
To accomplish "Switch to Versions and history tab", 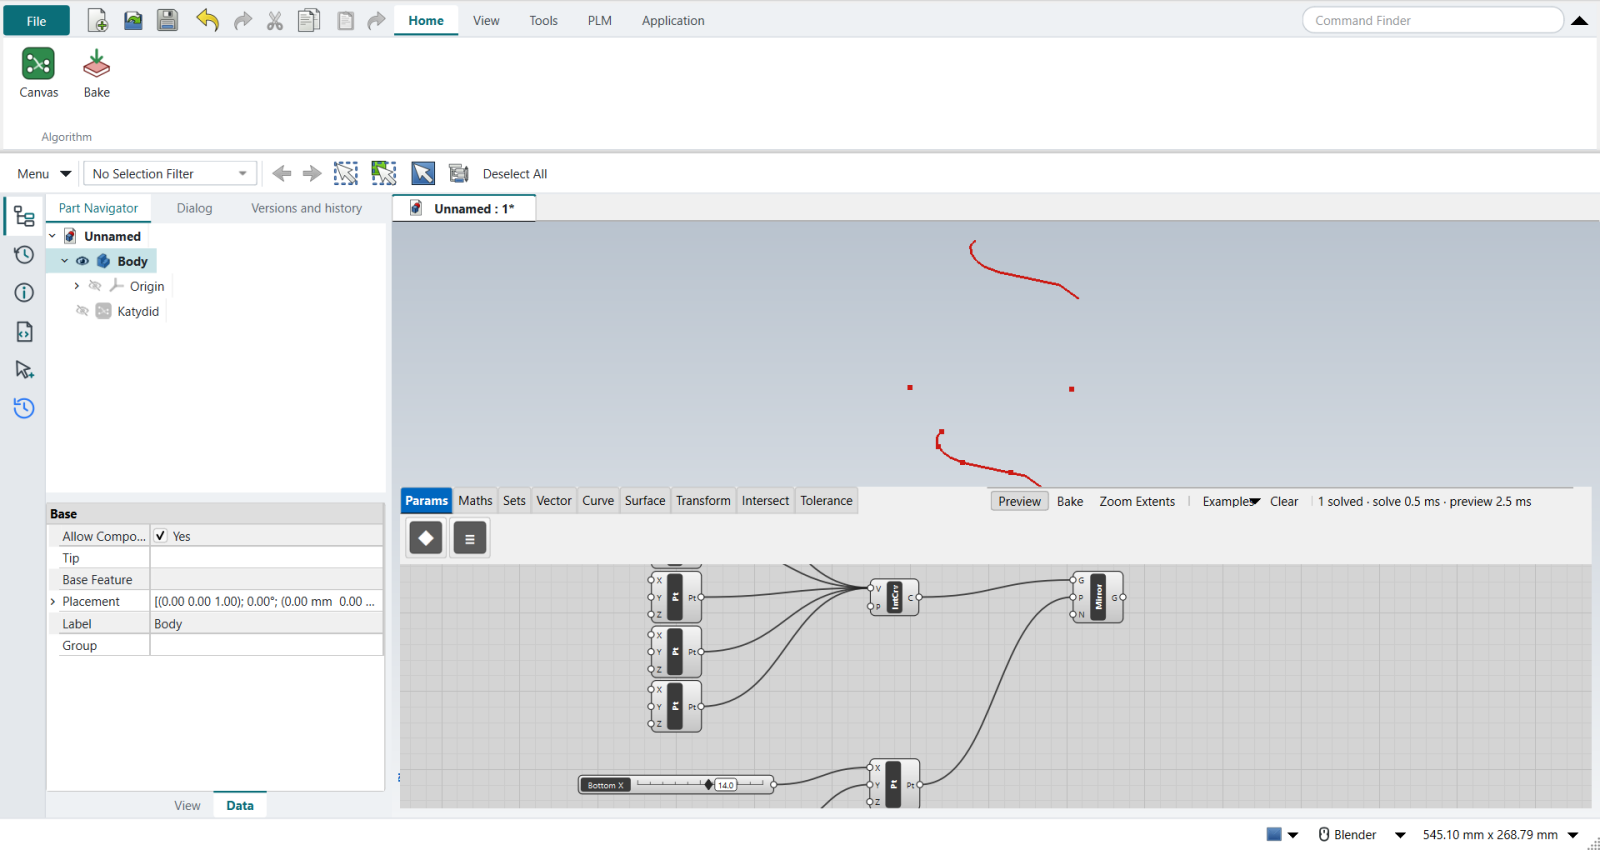I will point(306,208).
